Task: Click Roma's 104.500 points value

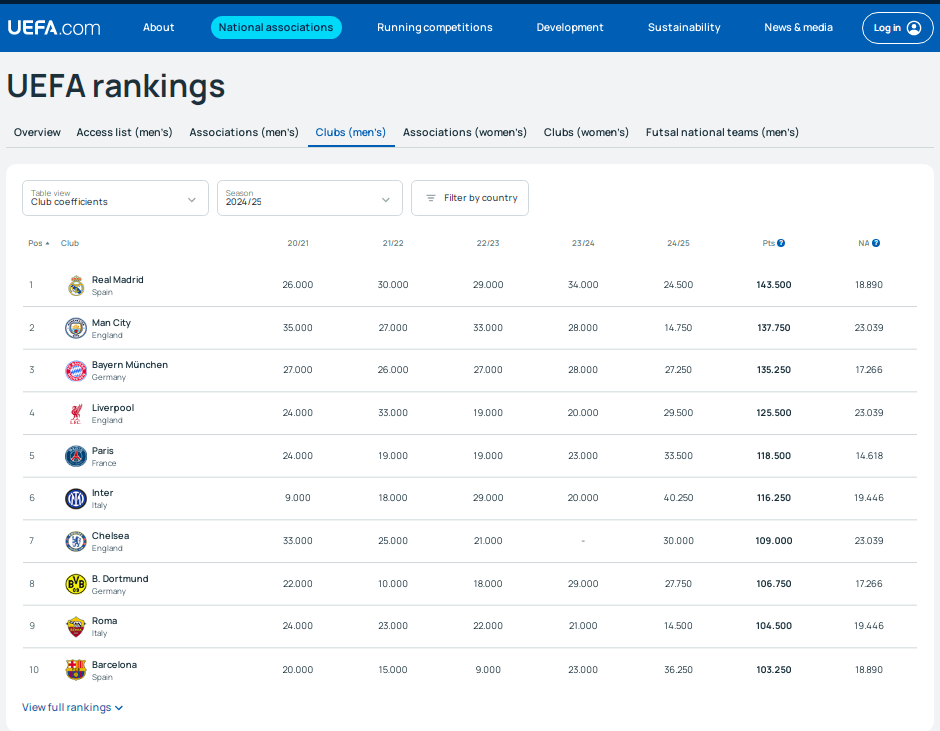Action: pyautogui.click(x=774, y=626)
